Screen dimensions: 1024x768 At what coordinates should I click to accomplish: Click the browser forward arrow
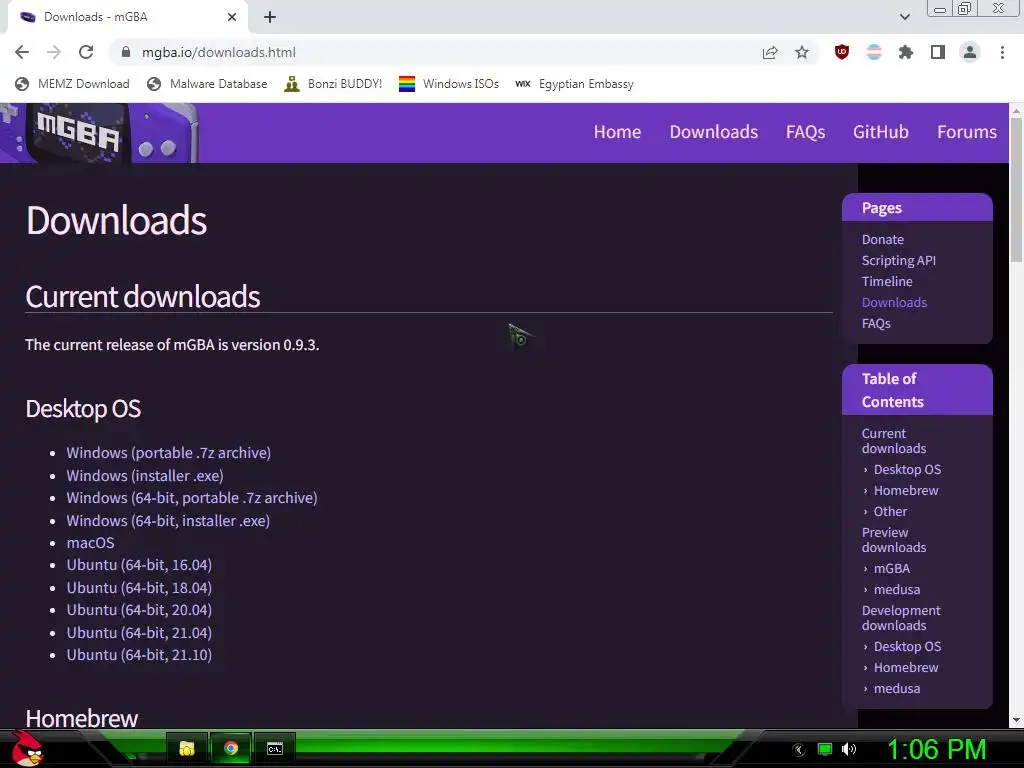[x=54, y=52]
